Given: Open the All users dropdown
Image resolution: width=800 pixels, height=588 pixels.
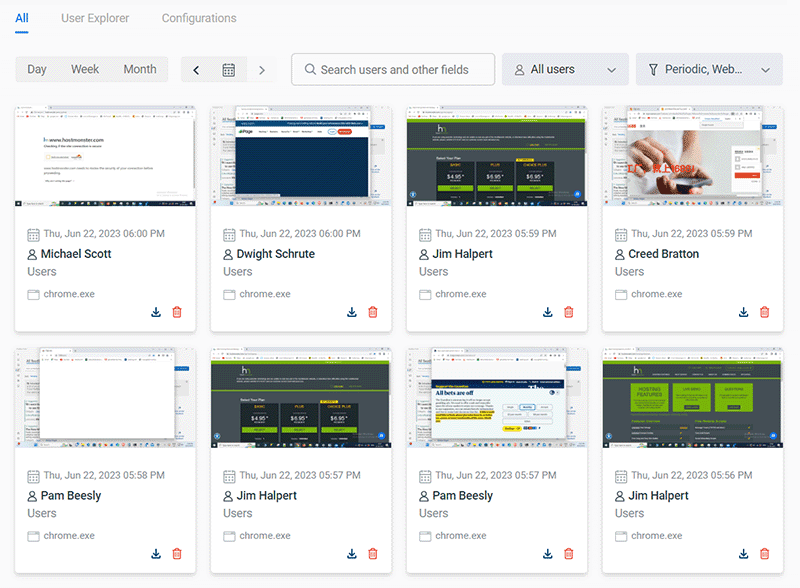Looking at the screenshot, I should coord(565,69).
